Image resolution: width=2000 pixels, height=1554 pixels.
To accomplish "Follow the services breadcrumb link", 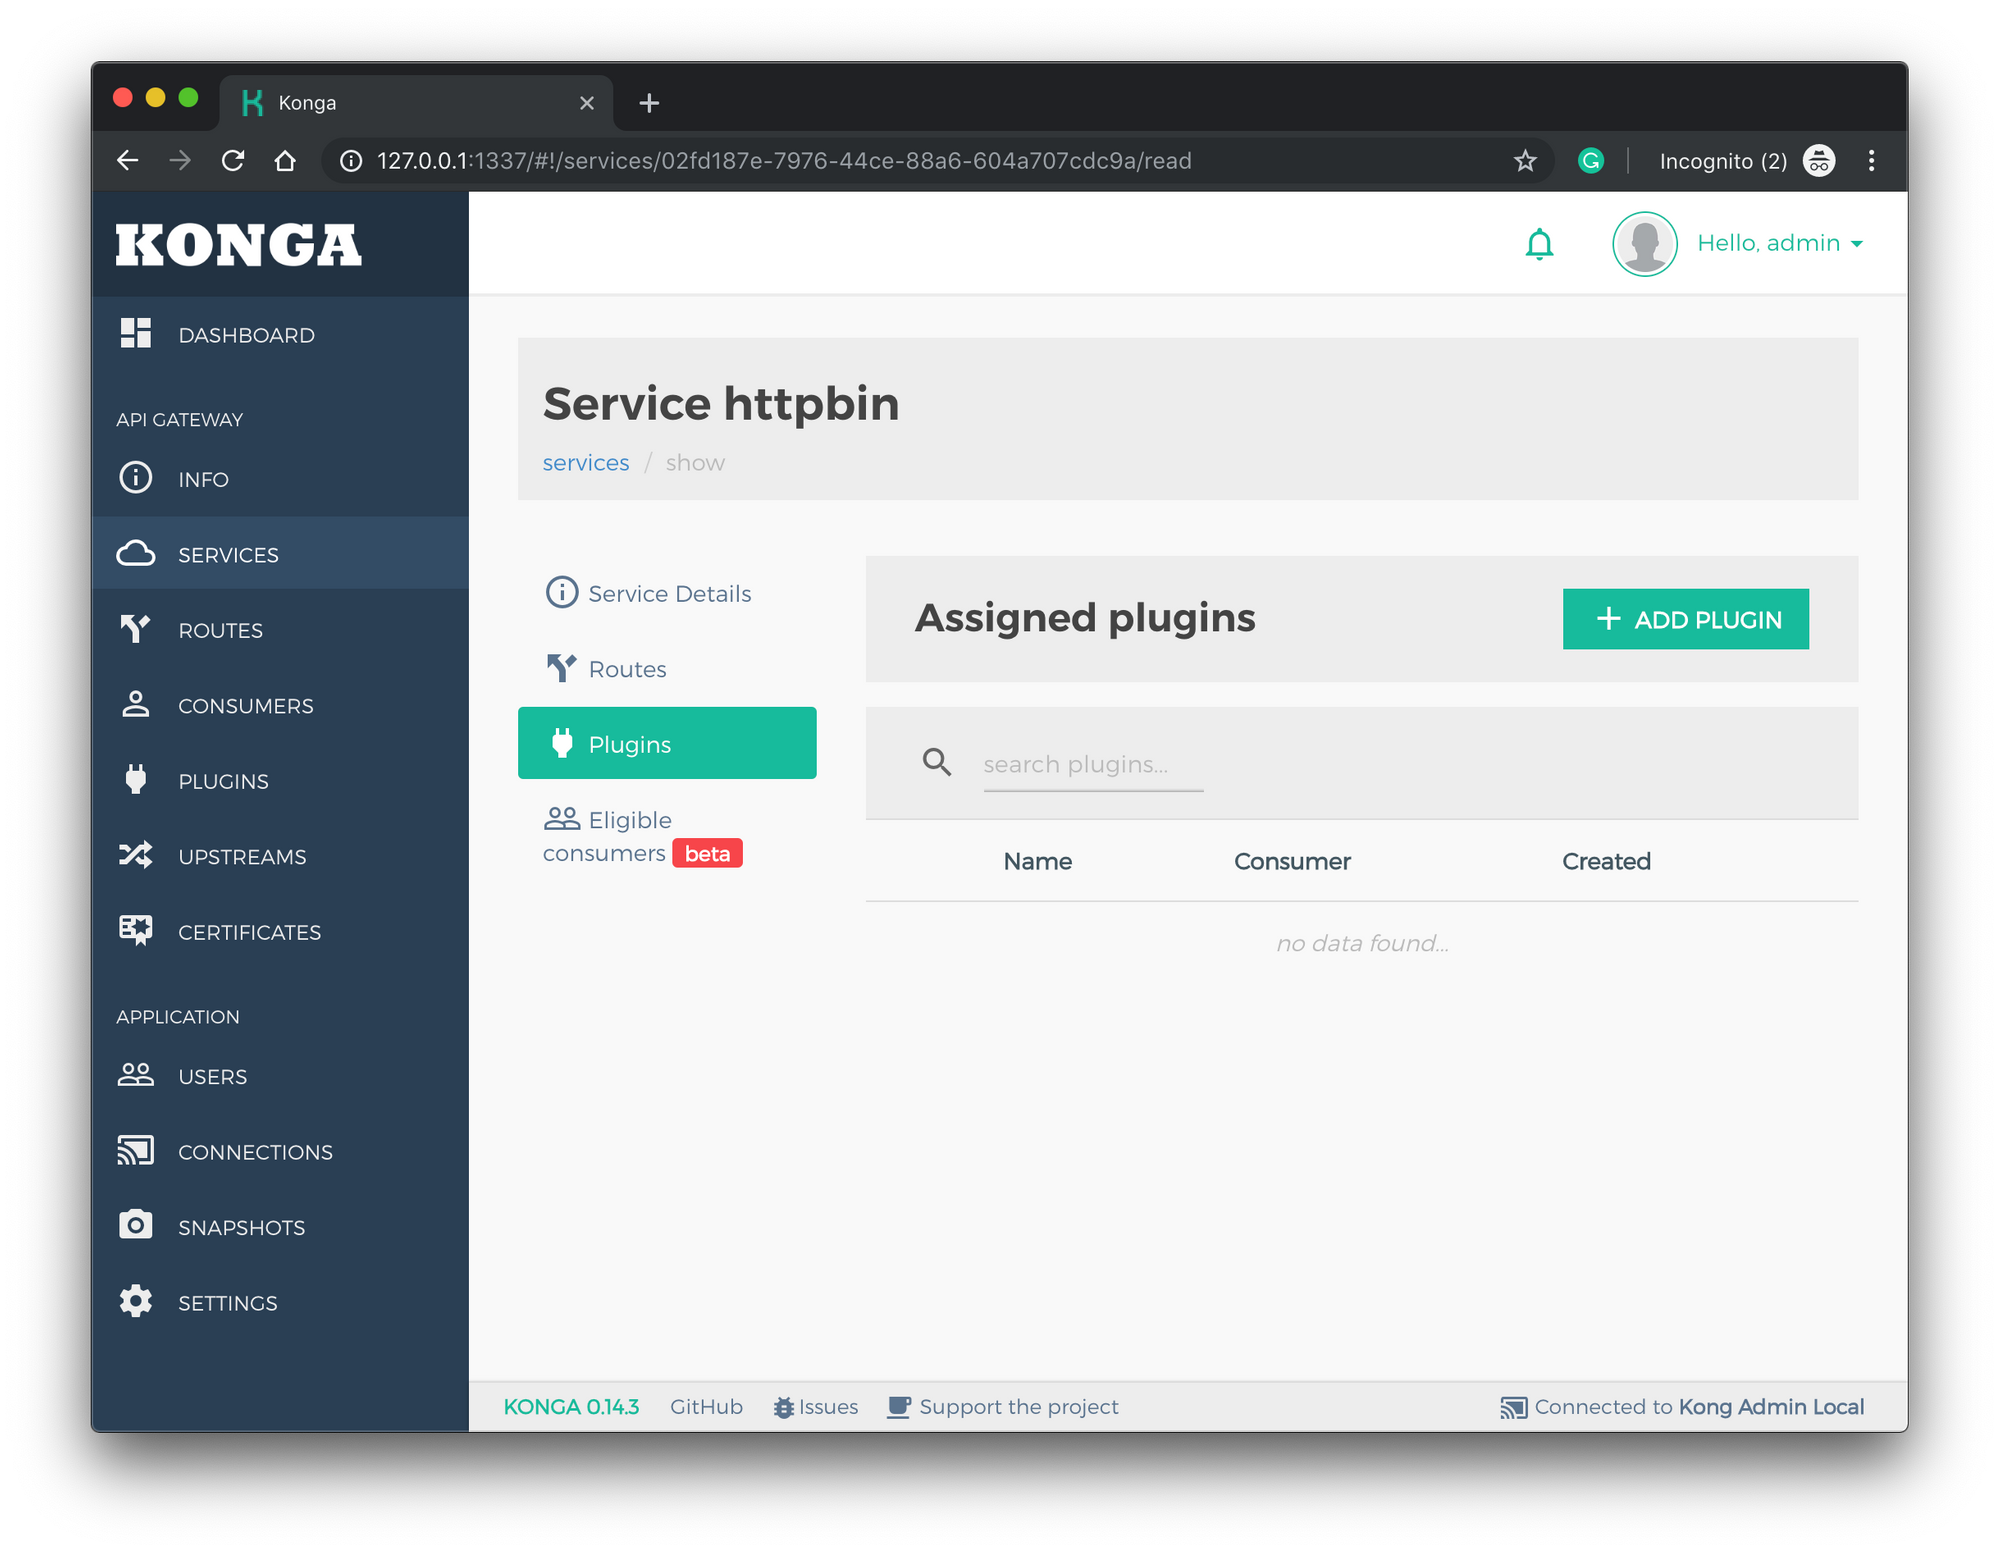I will (x=586, y=462).
